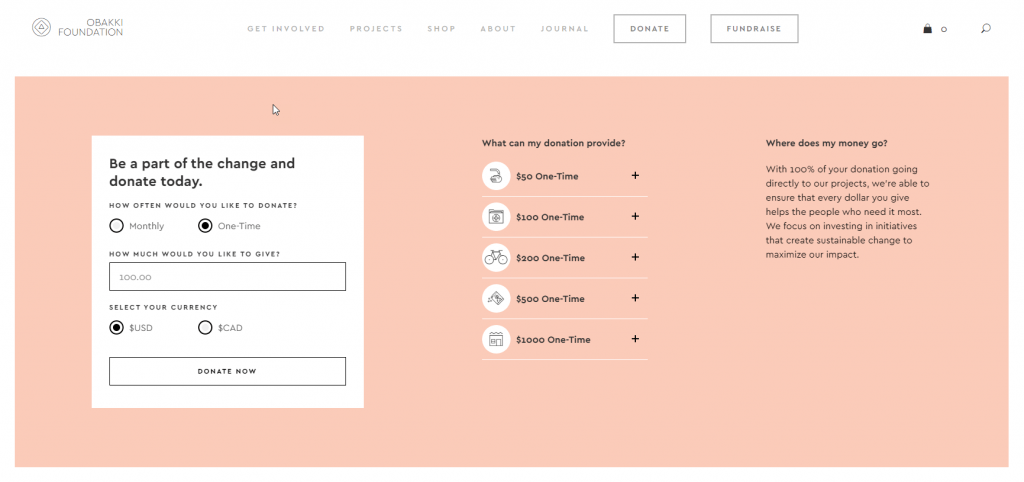Viewport: 1024px width, 482px height.
Task: Expand the $50 One-Time plus sign
Action: [x=635, y=176]
